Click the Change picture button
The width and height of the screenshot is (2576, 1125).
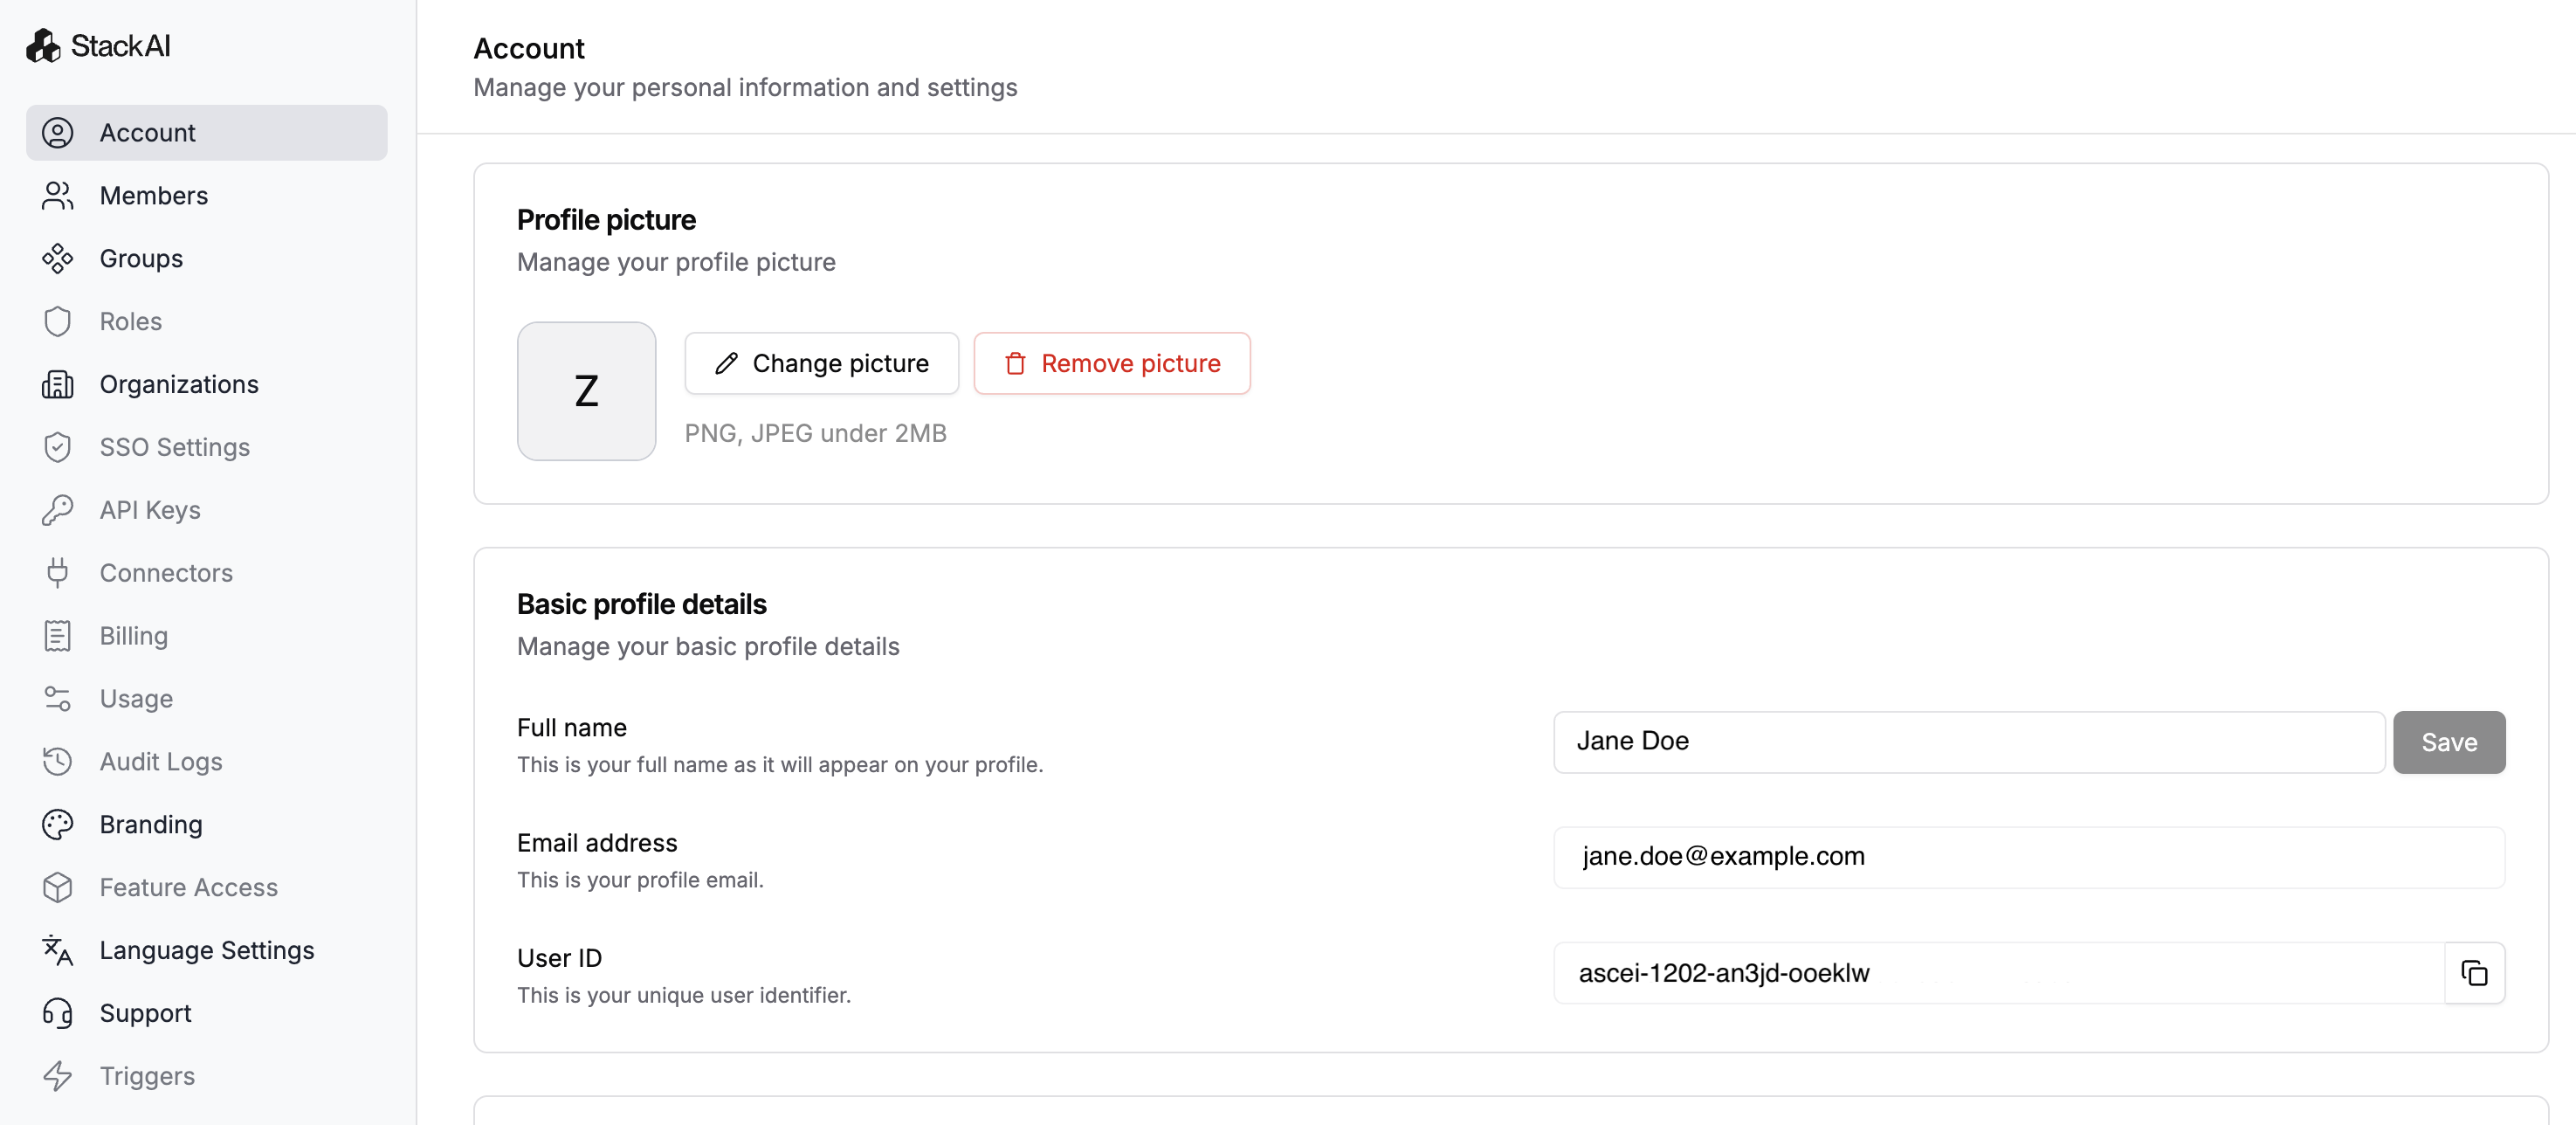pos(821,363)
